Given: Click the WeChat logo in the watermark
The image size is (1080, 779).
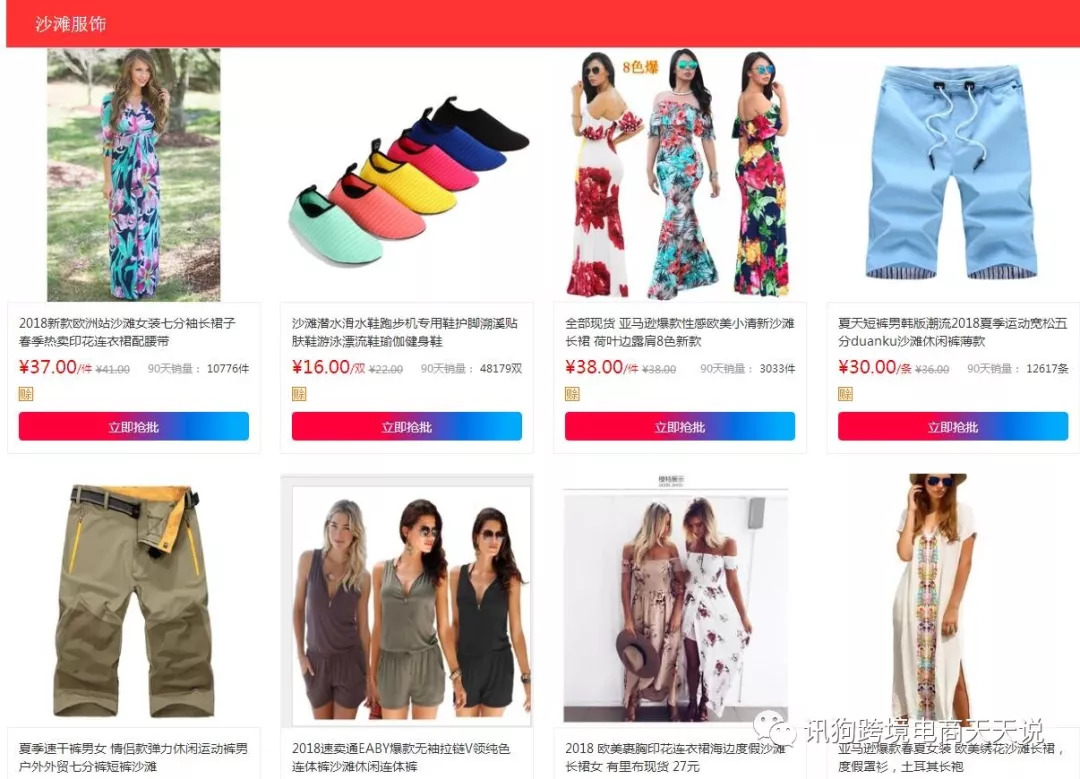Looking at the screenshot, I should (775, 730).
